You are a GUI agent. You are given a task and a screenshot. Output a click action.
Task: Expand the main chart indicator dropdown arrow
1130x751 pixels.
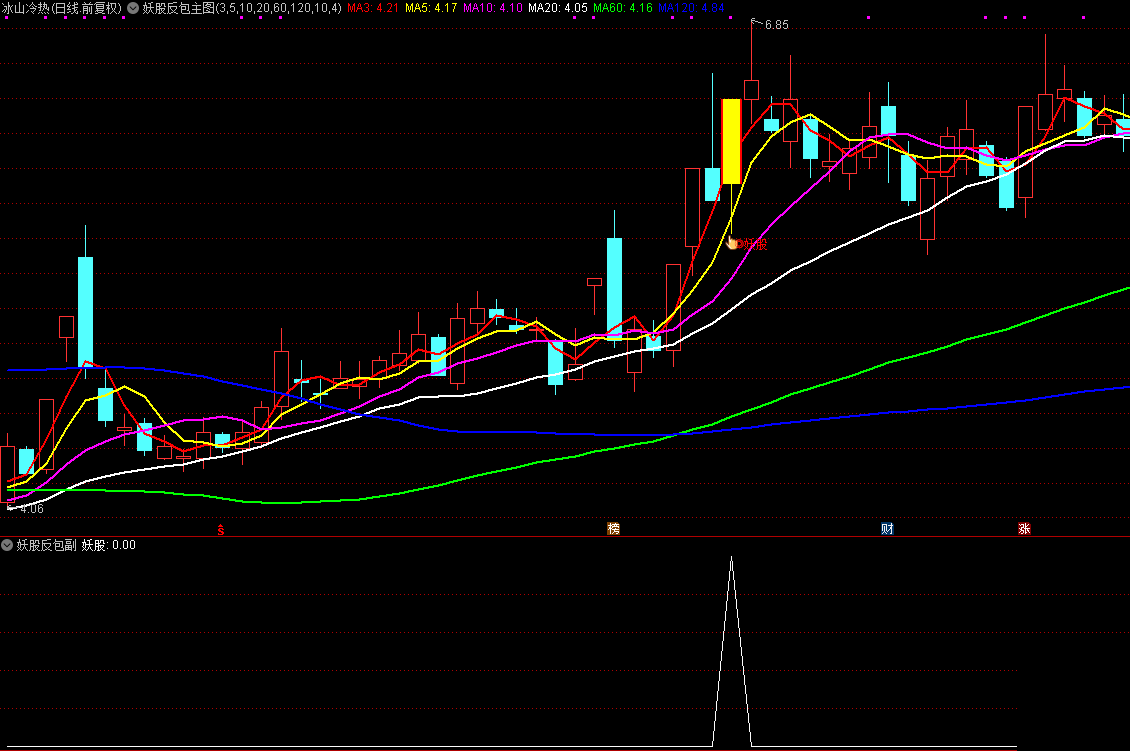point(133,8)
